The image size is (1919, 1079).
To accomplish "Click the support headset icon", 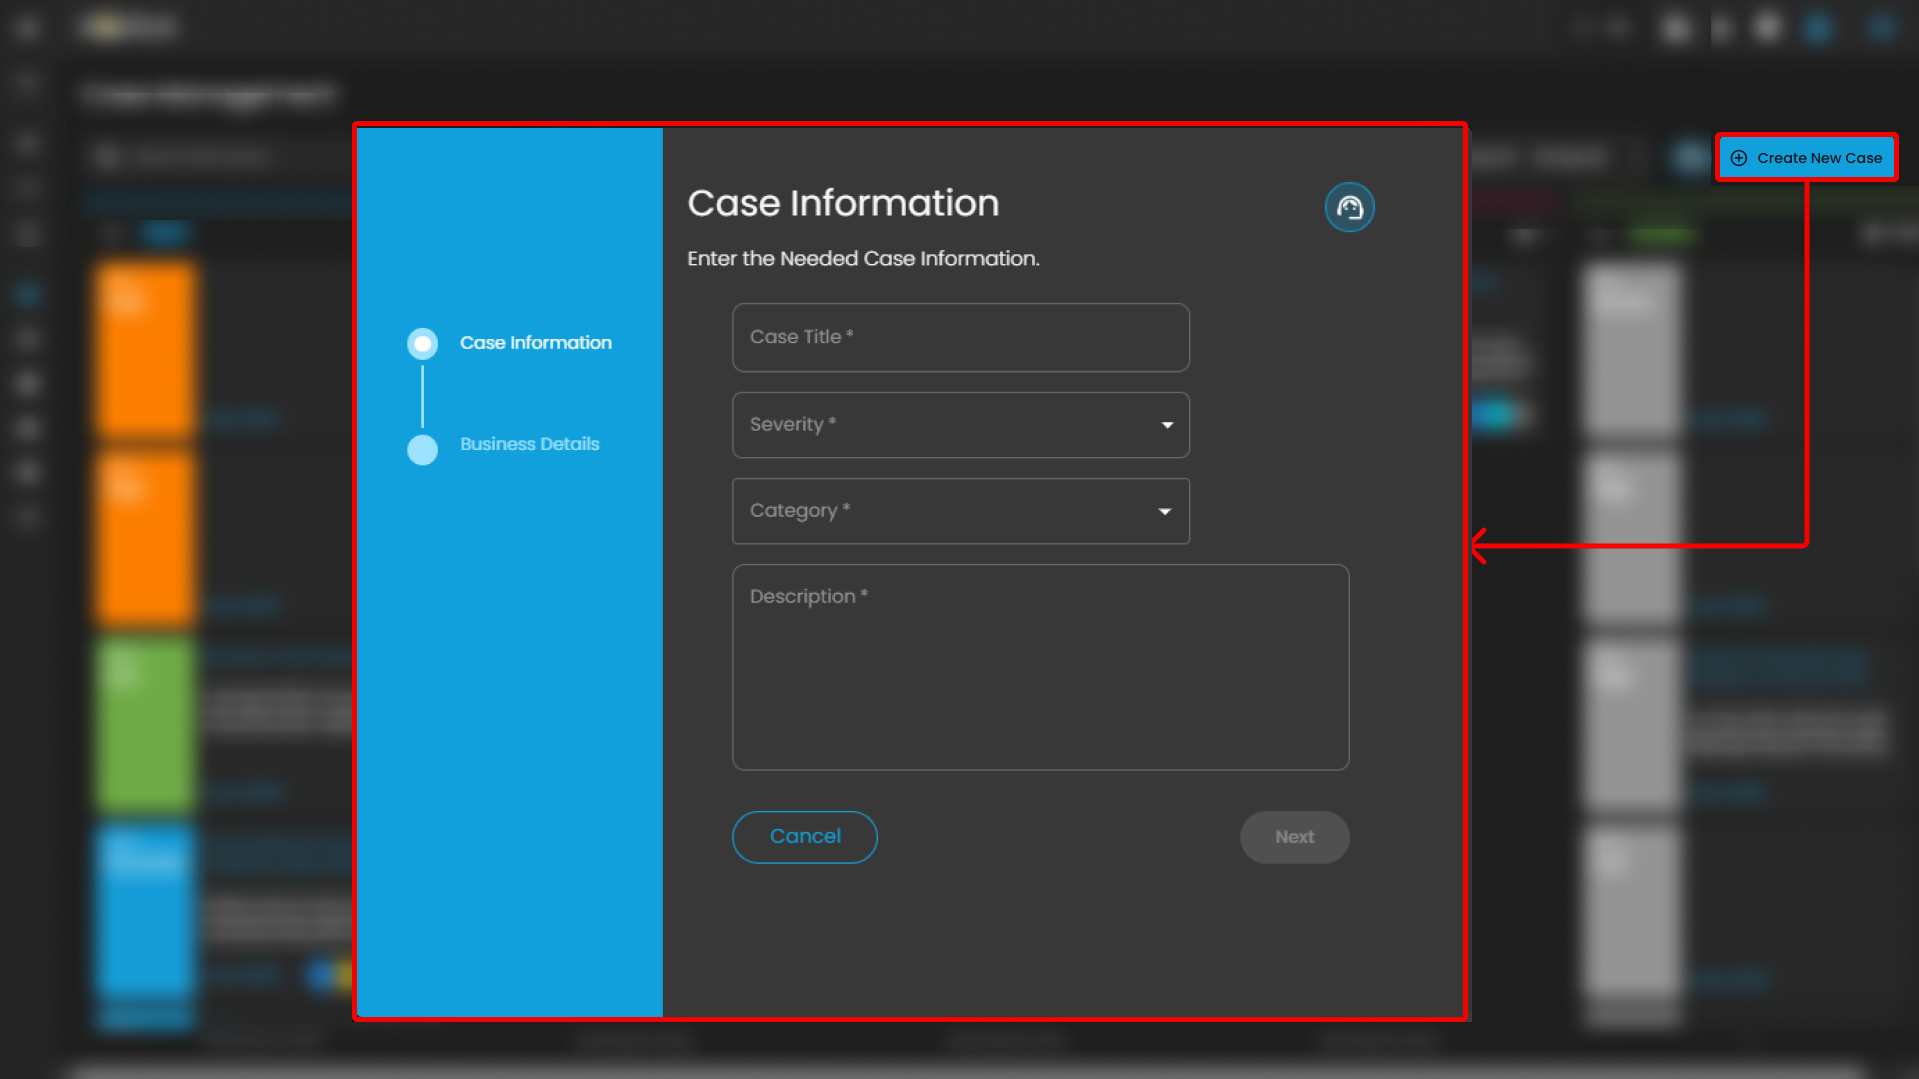I will [x=1349, y=207].
